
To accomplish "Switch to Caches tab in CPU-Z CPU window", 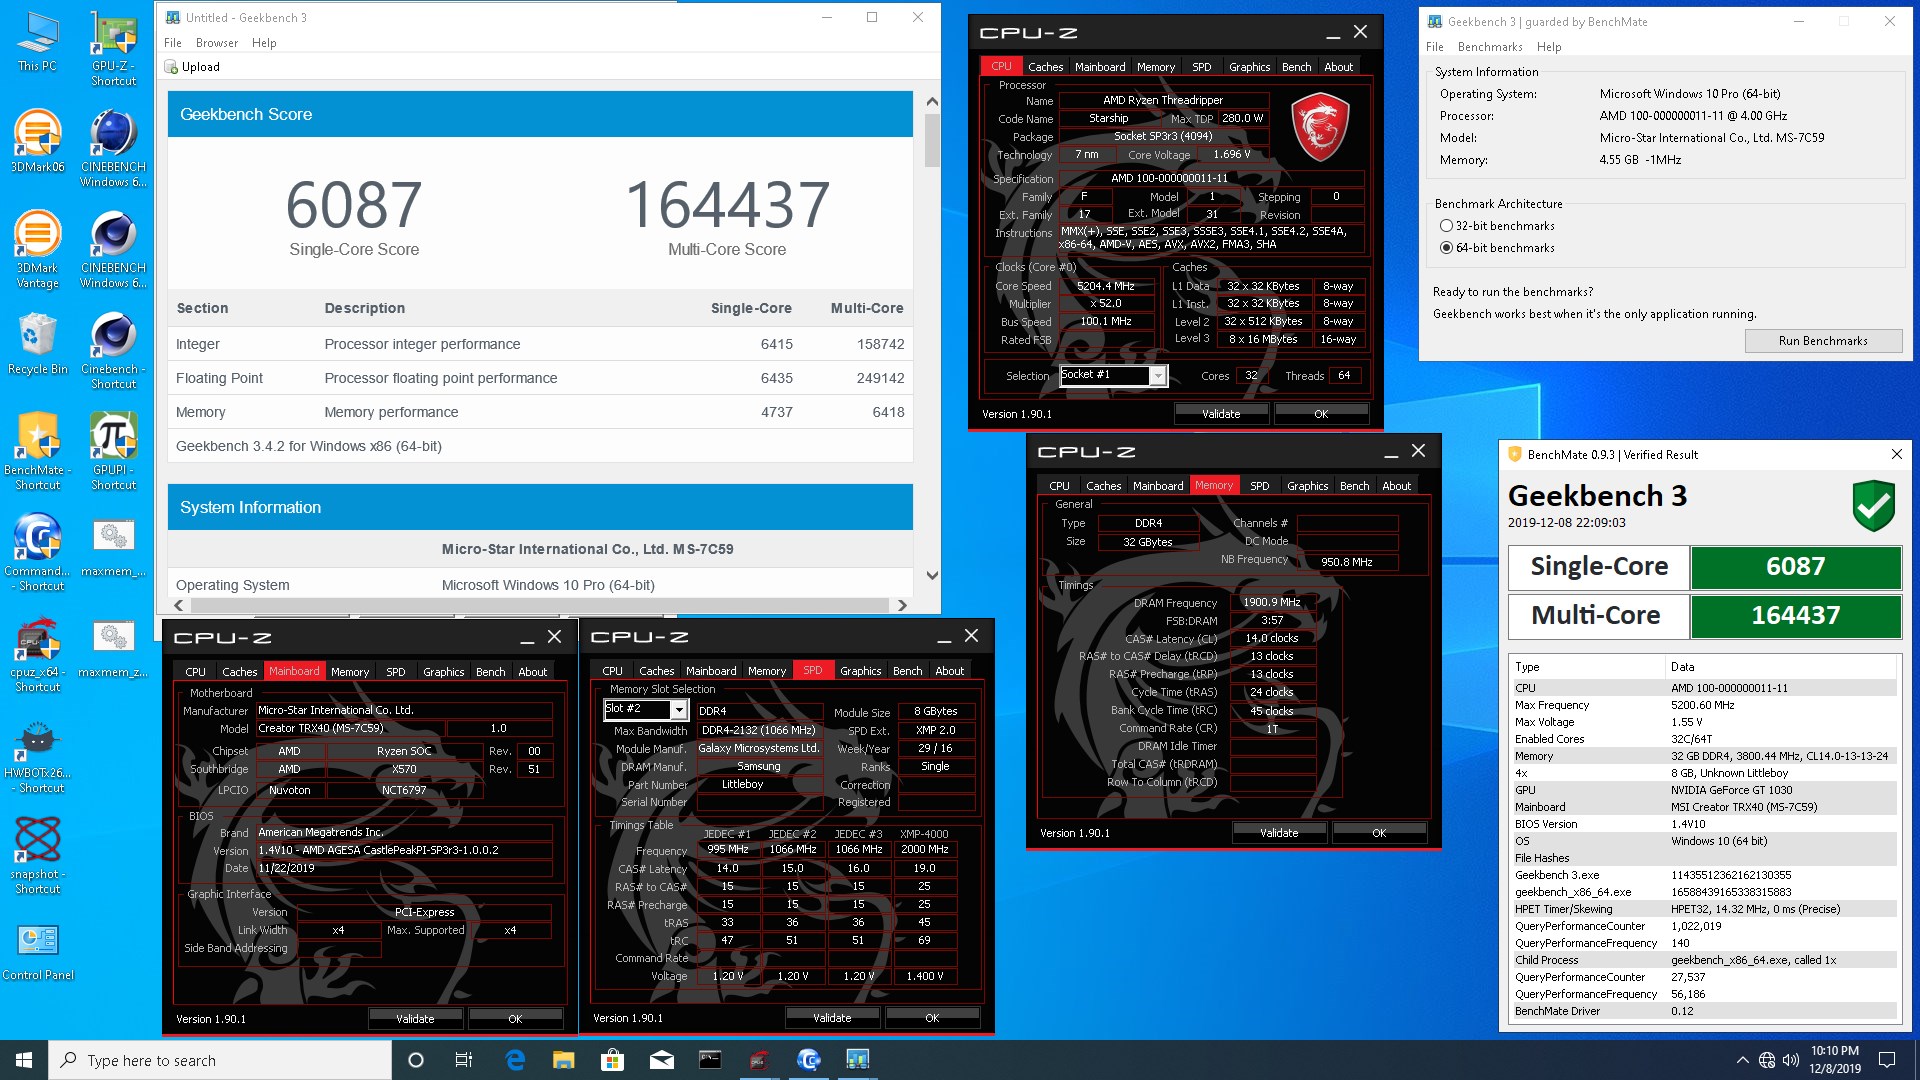I will click(x=1045, y=67).
